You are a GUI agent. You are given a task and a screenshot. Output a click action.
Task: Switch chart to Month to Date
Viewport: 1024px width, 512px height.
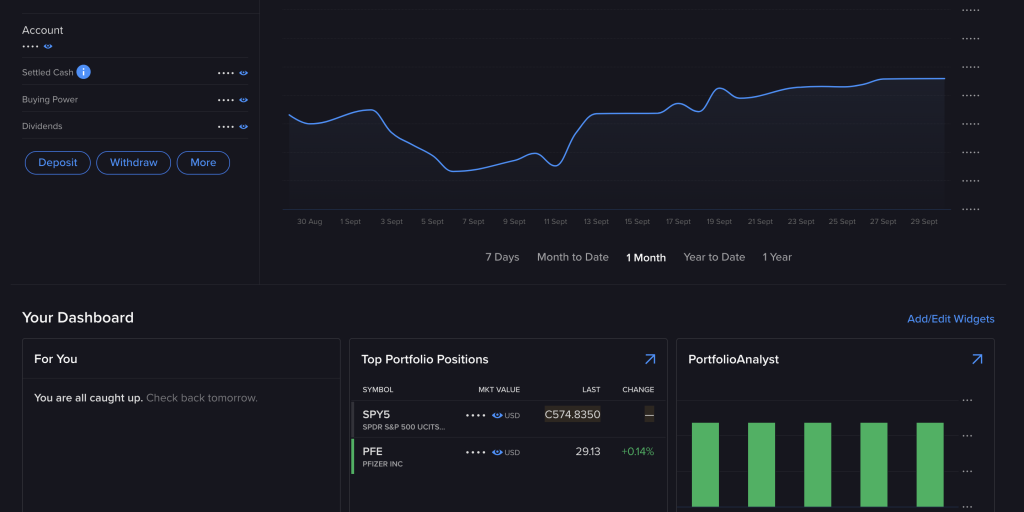[572, 257]
